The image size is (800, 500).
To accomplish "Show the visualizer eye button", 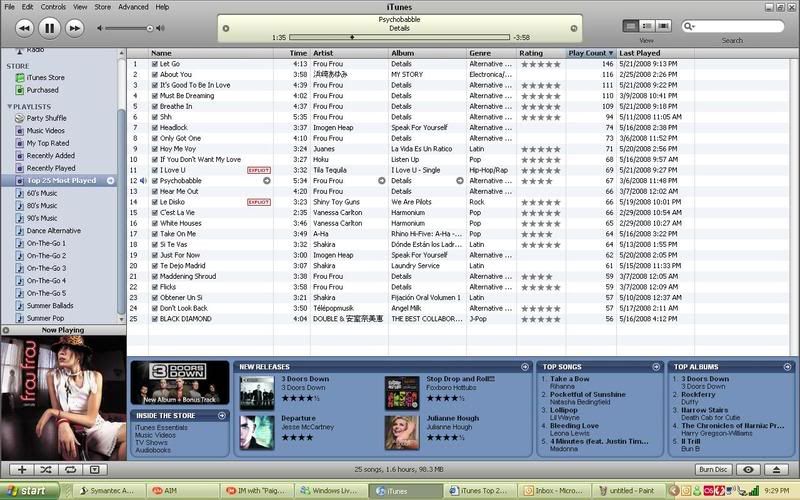I will [748, 469].
